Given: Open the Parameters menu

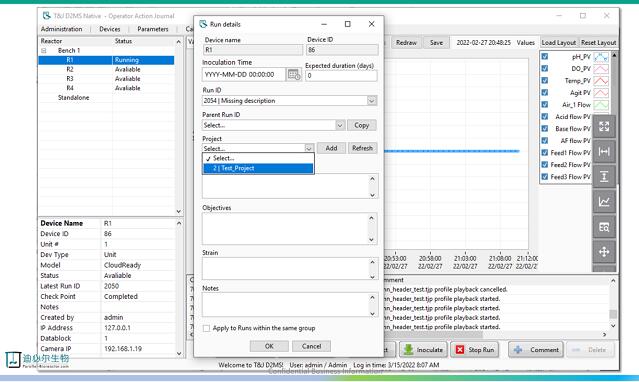Looking at the screenshot, I should 153,29.
